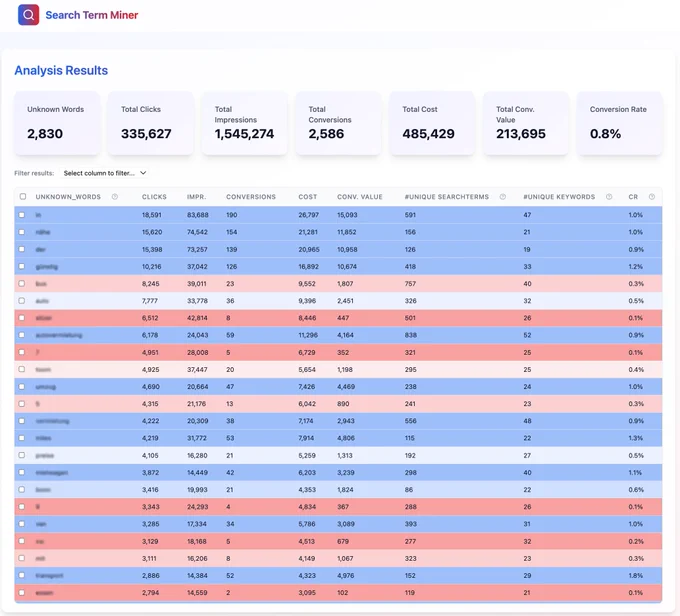
Task: Sort by the CONVERSIONS column header
Action: click(x=251, y=197)
